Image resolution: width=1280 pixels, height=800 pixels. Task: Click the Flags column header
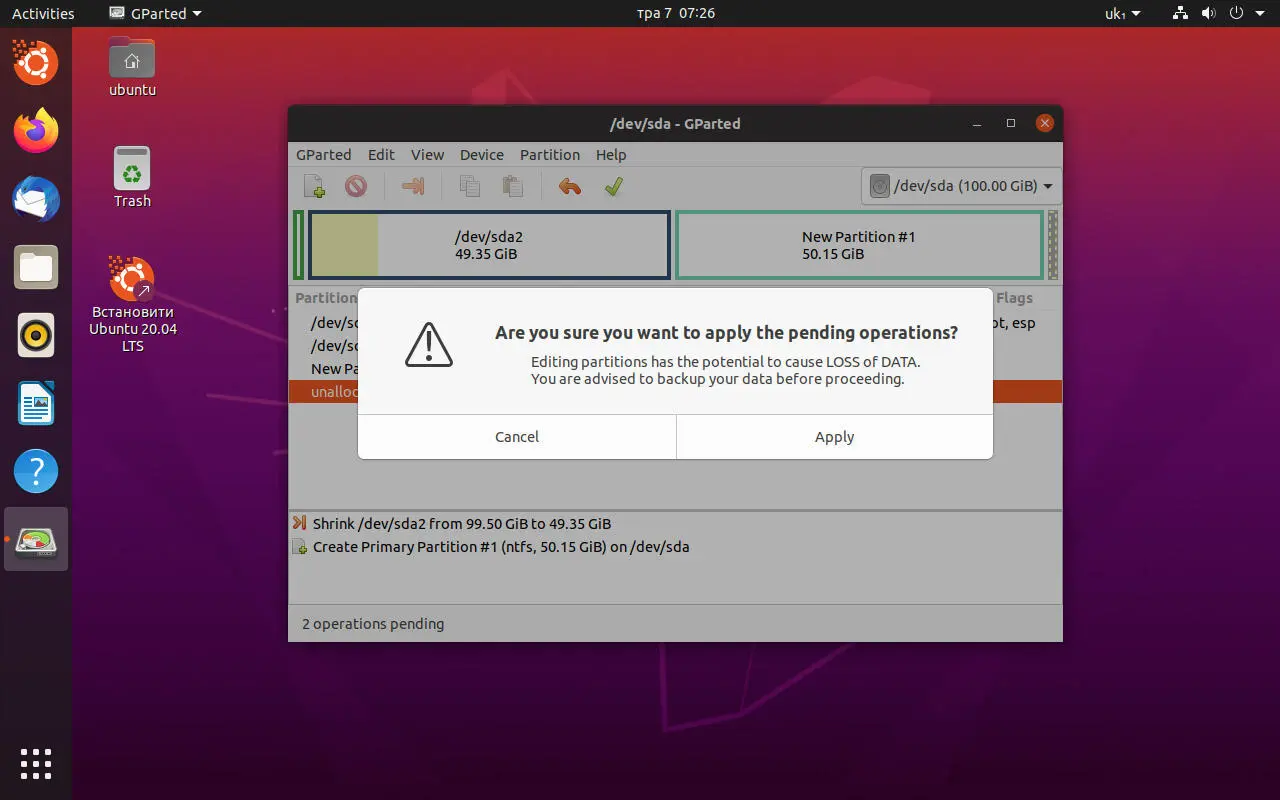tap(1014, 298)
